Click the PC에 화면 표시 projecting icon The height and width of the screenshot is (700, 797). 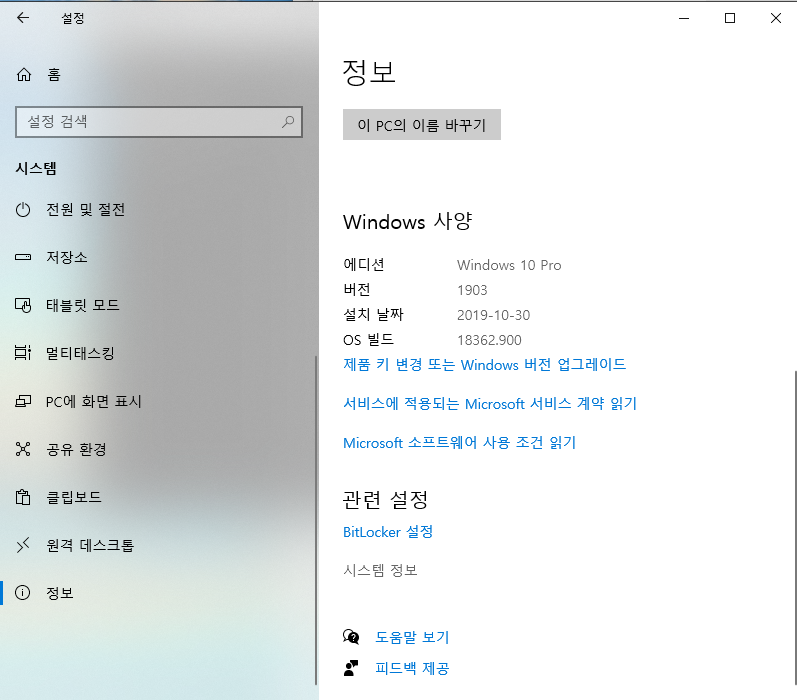(23, 402)
